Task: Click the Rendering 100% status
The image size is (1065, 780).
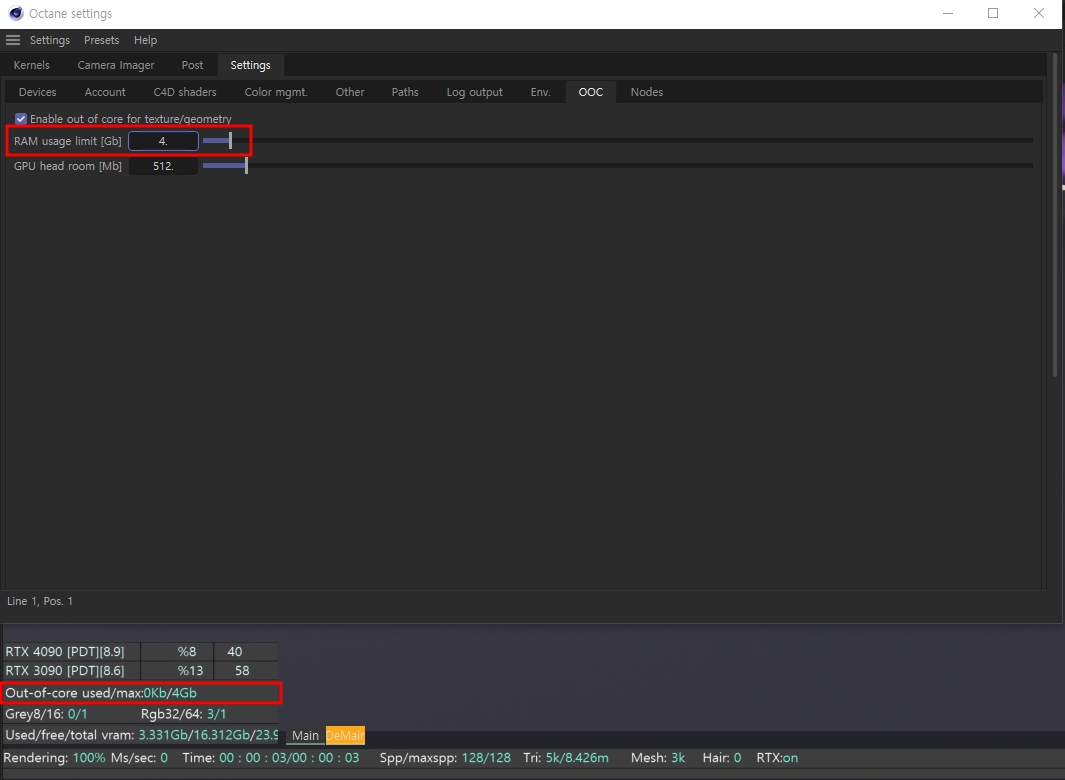Action: pos(54,758)
